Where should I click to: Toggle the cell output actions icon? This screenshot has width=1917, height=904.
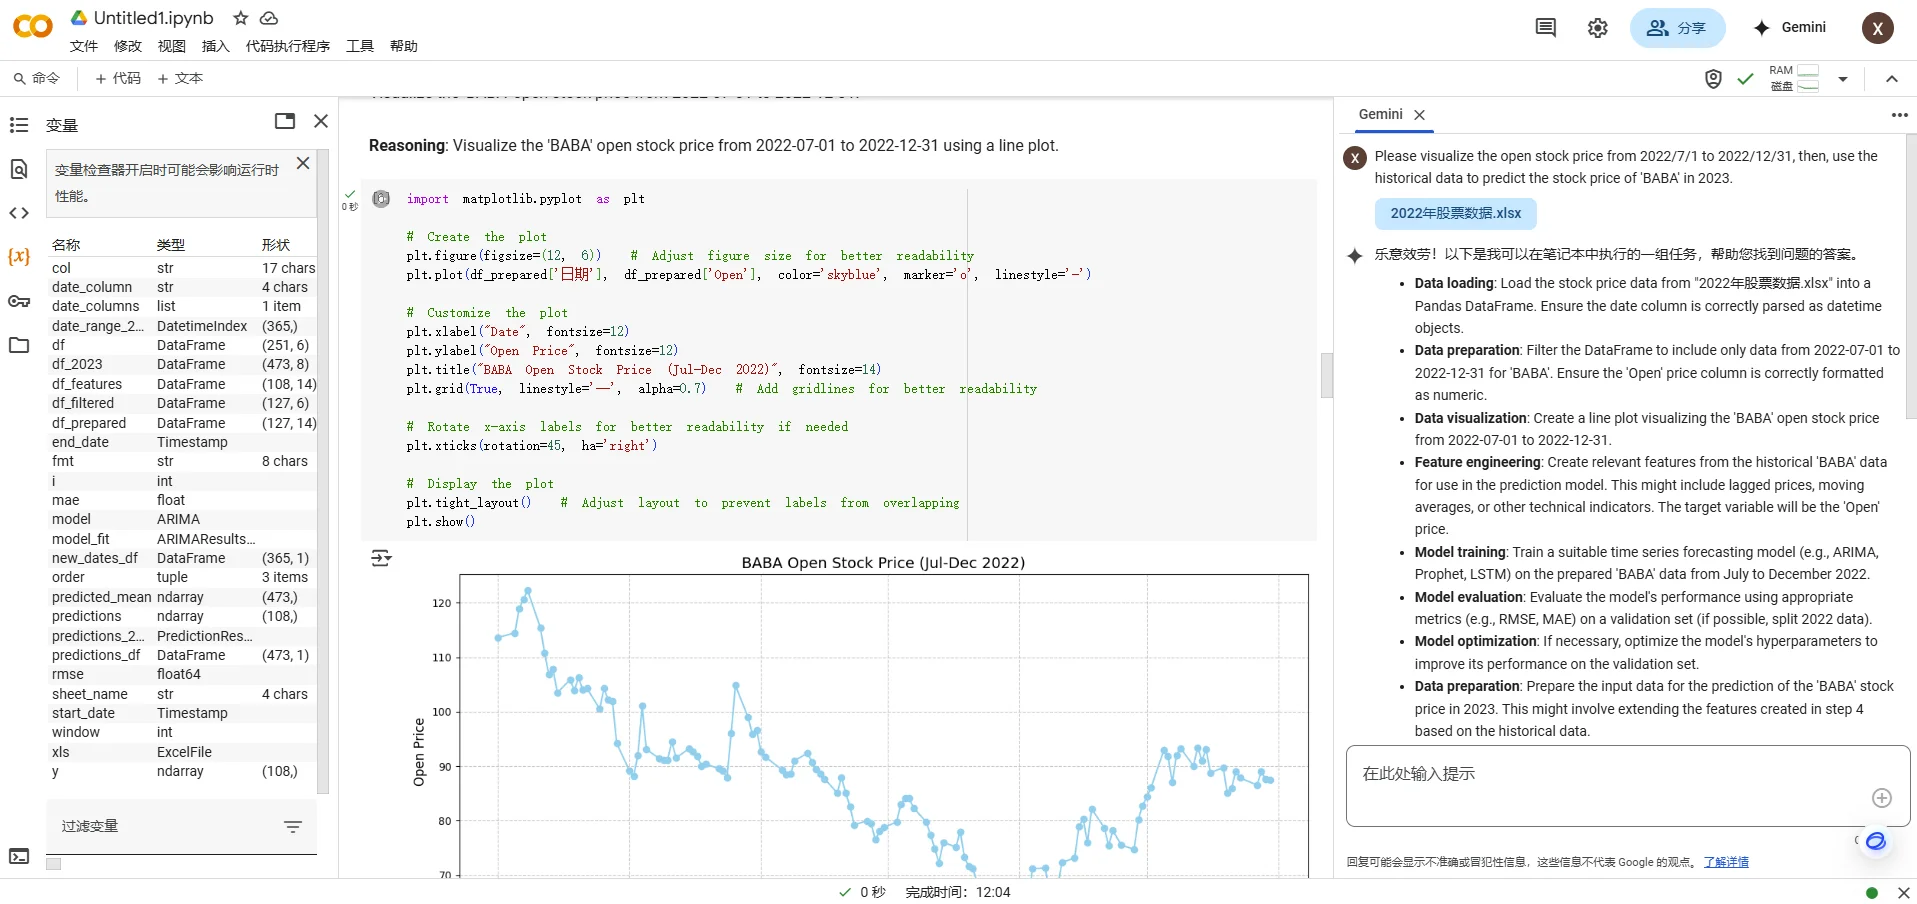point(381,558)
